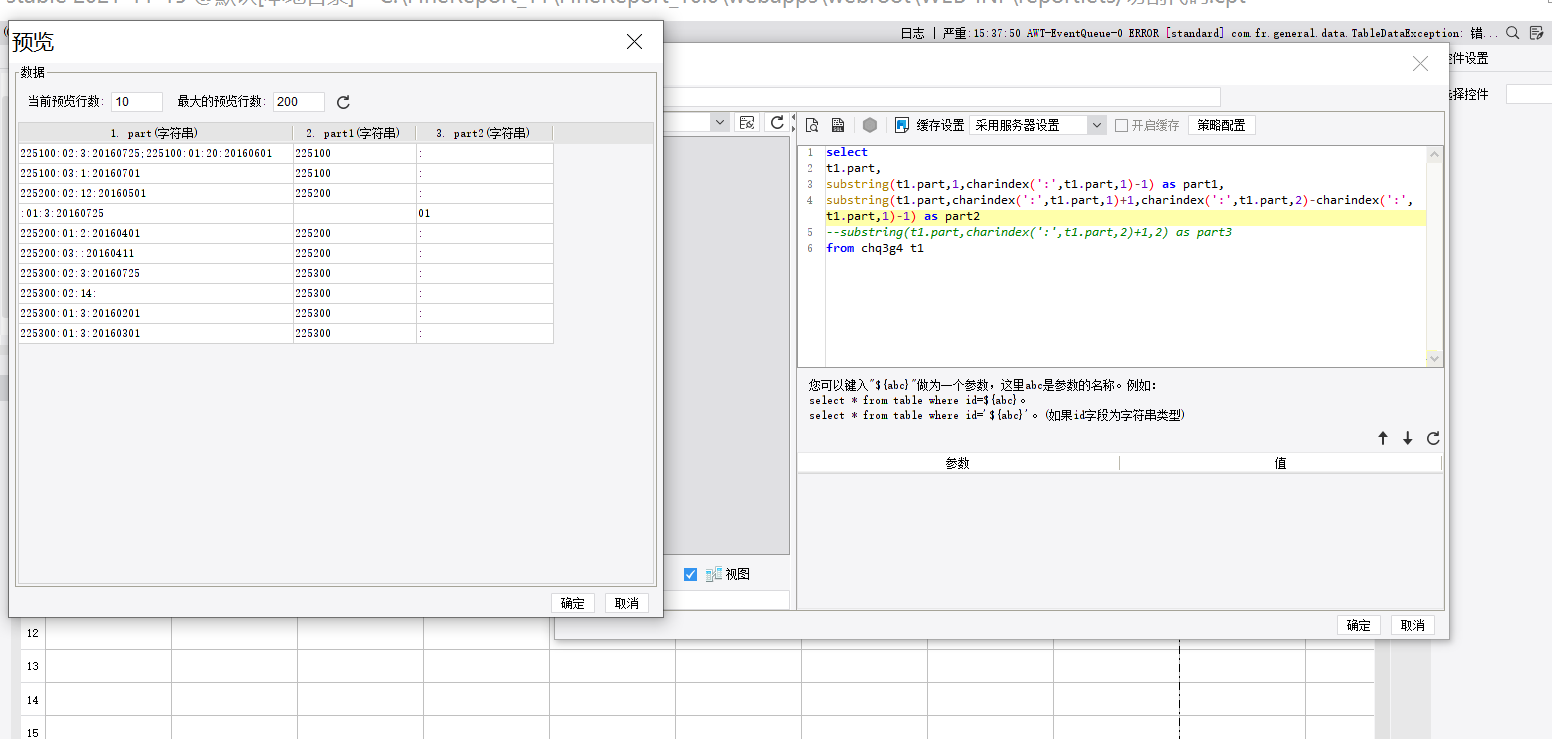Click the dataset name input field
Image resolution: width=1552 pixels, height=739 pixels.
[x=942, y=96]
